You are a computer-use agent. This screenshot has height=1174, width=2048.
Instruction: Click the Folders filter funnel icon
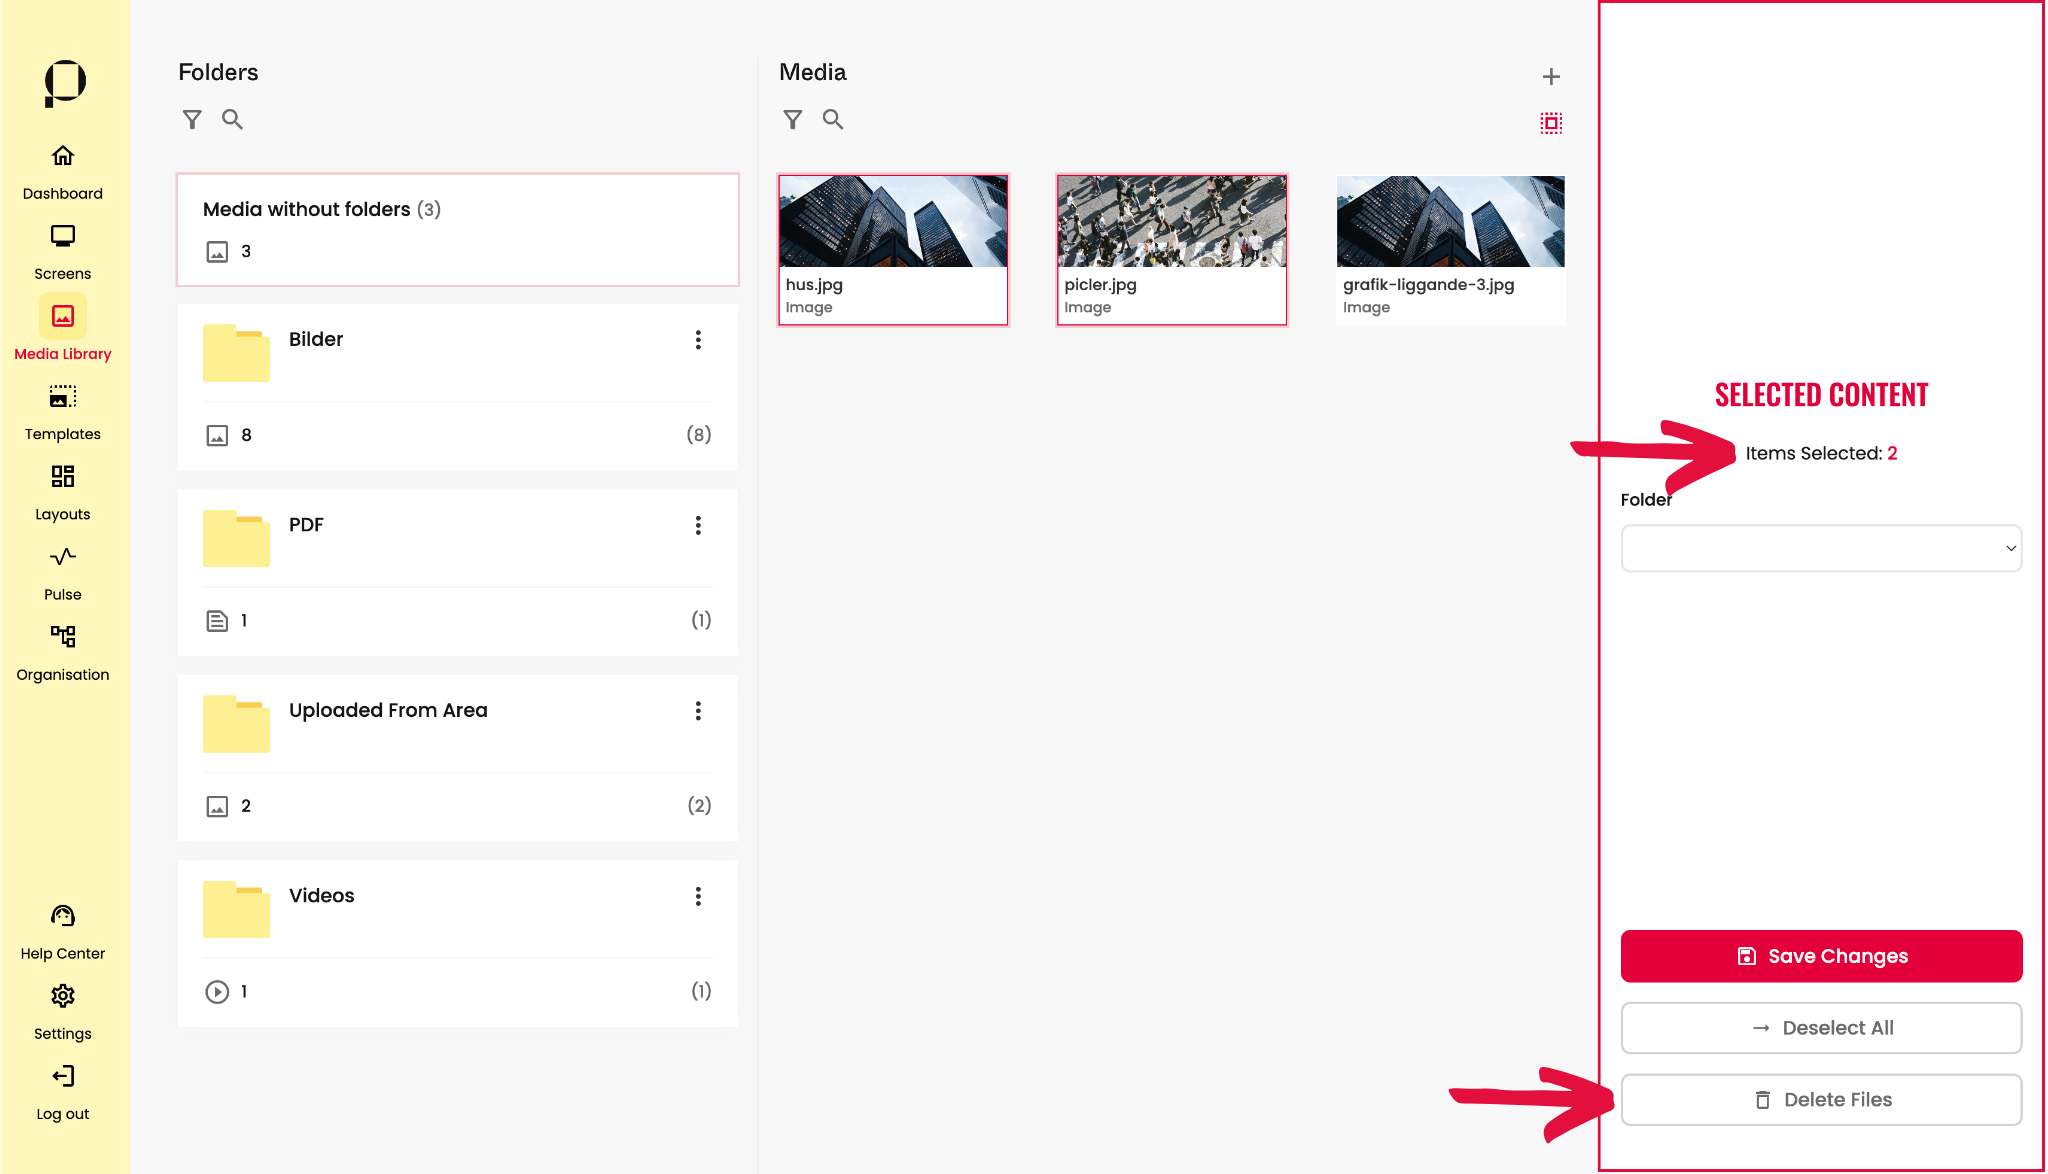point(192,120)
